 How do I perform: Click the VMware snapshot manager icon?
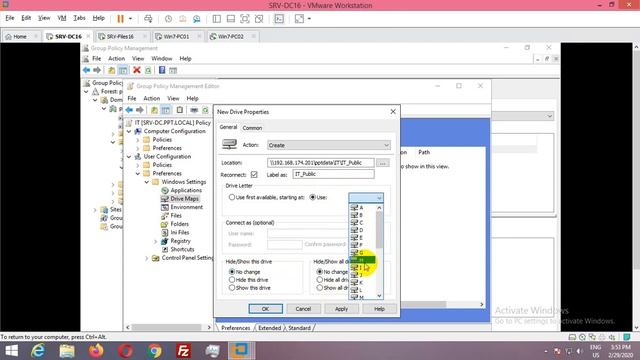click(197, 19)
